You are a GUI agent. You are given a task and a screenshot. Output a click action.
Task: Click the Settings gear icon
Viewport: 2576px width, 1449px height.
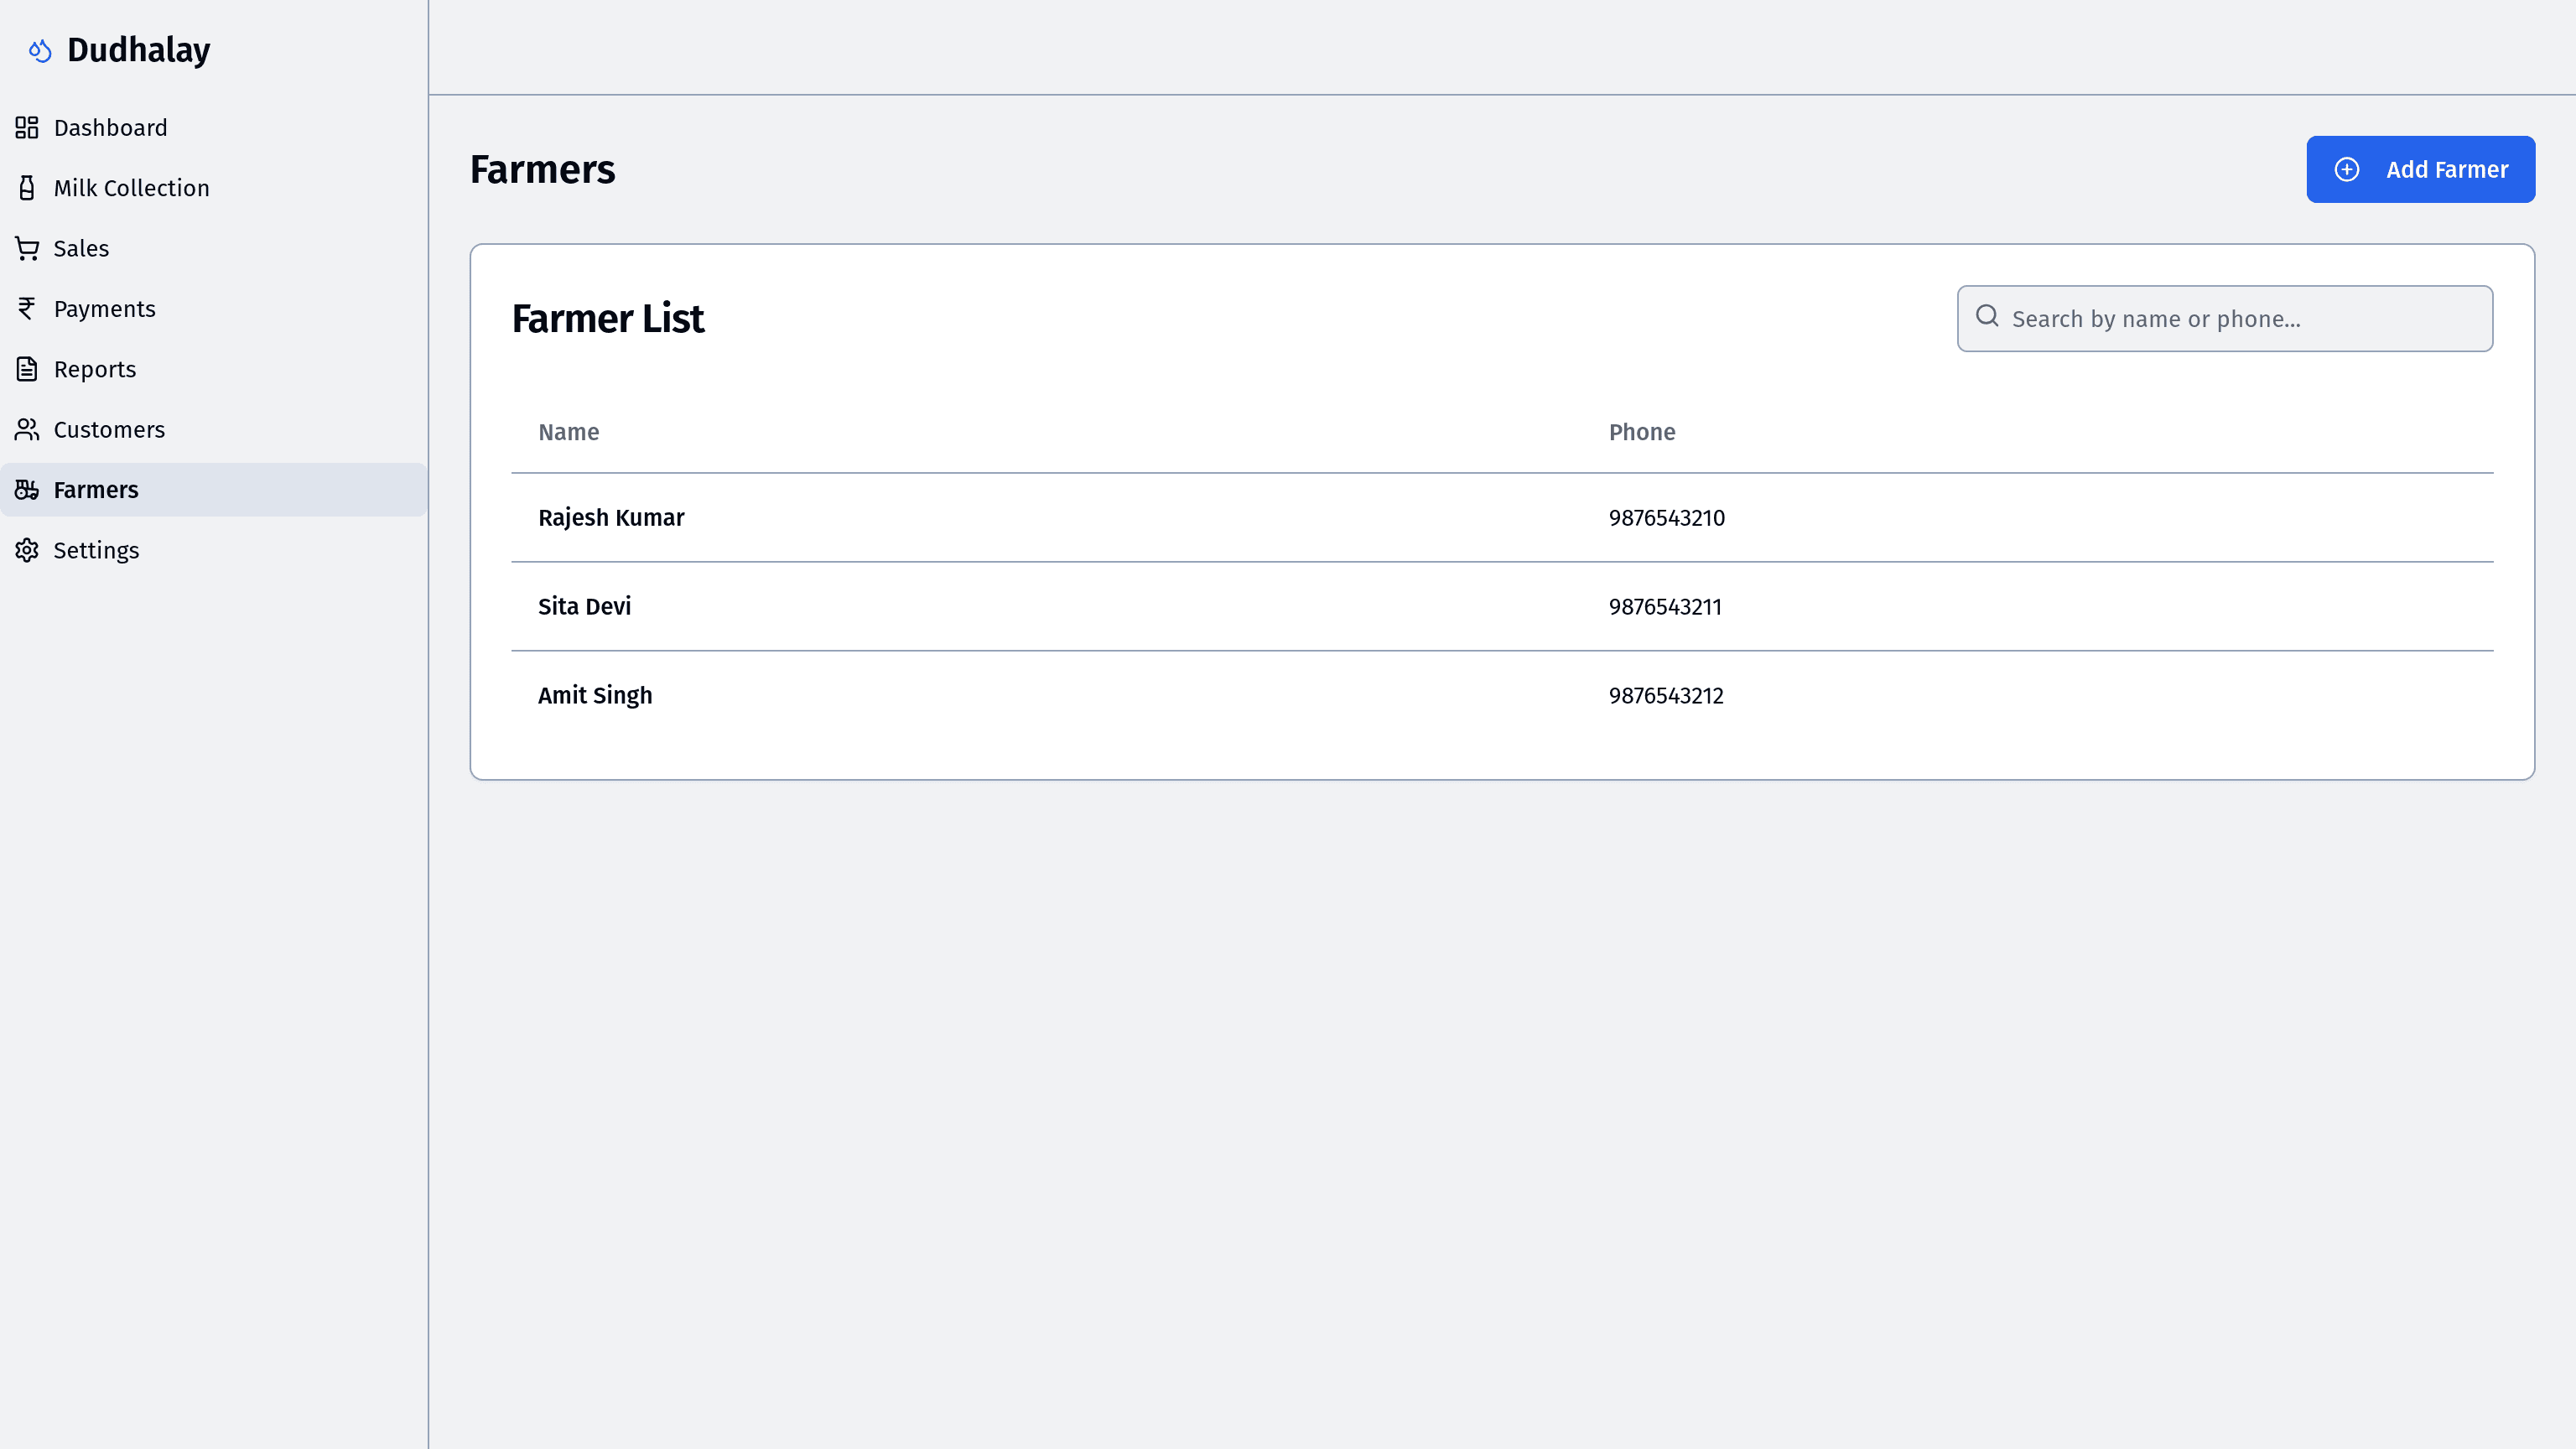(27, 550)
